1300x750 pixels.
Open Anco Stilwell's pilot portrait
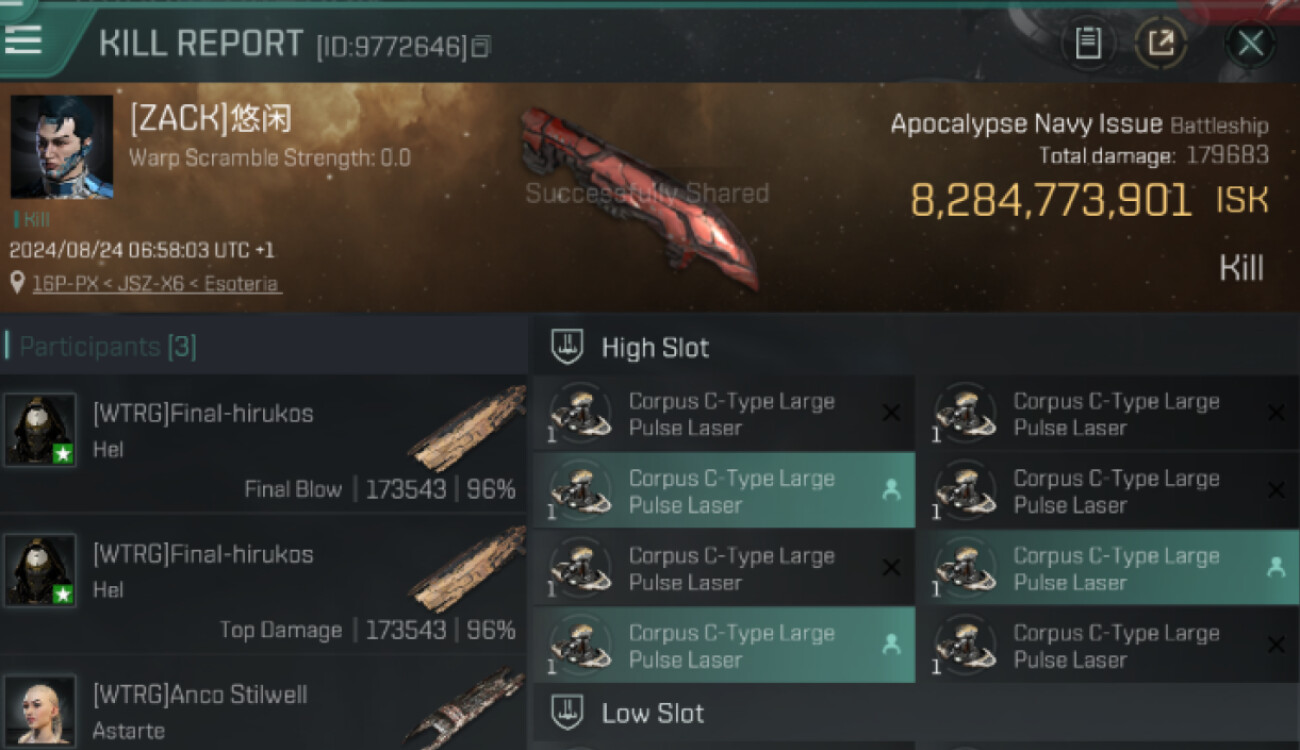40,711
